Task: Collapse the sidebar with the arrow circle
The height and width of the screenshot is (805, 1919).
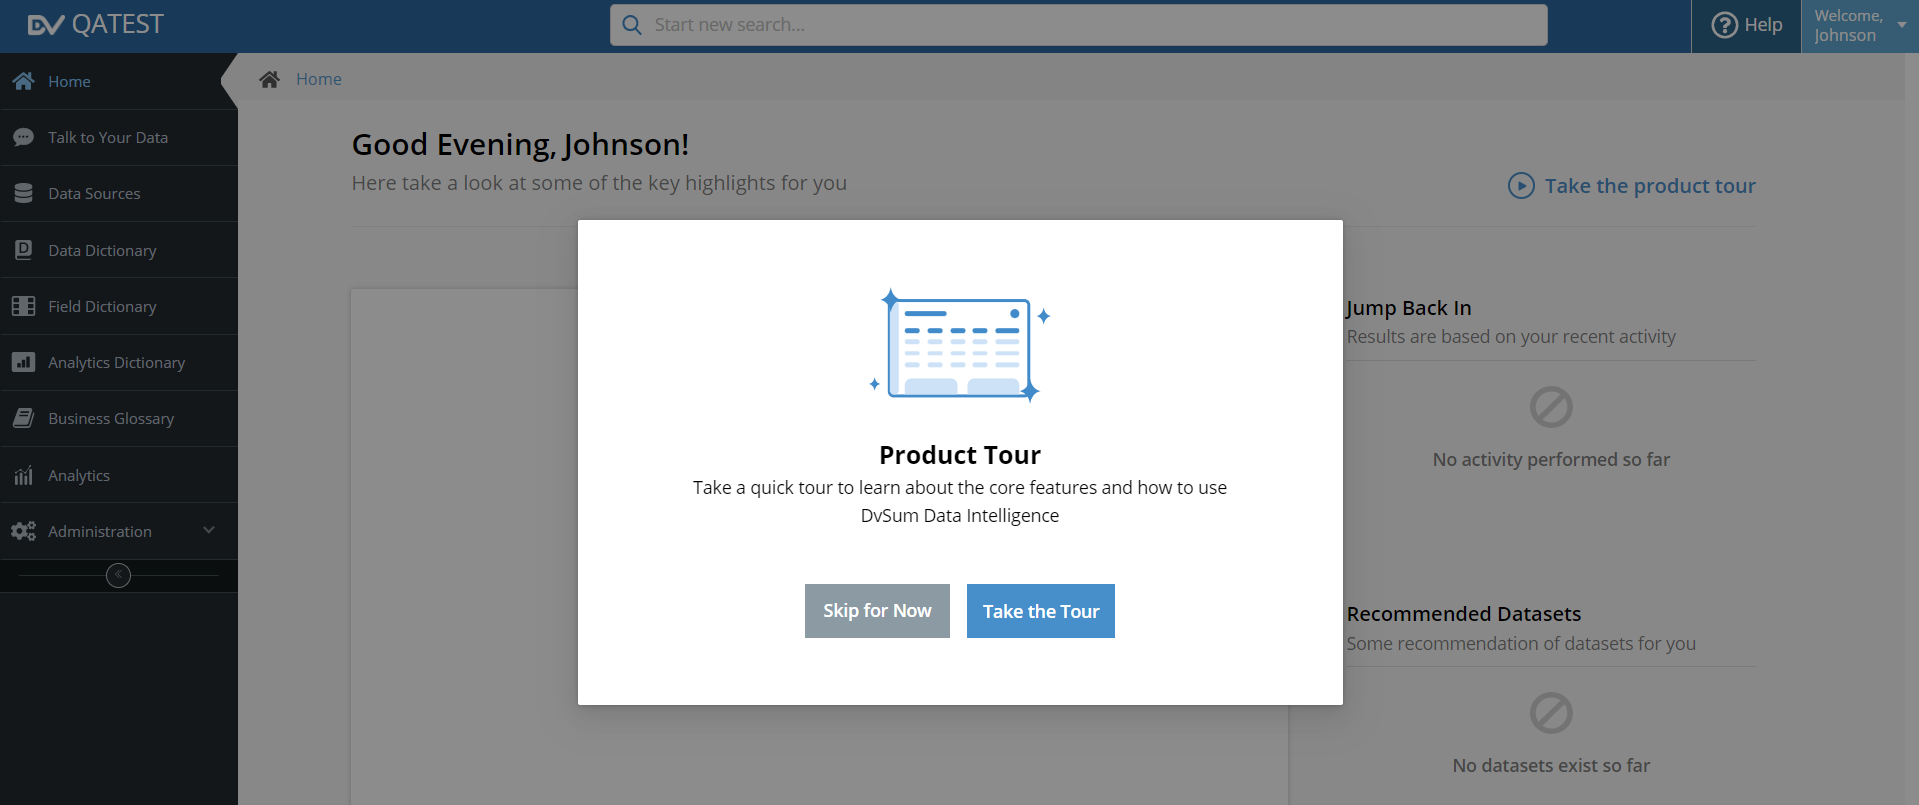Action: [118, 575]
